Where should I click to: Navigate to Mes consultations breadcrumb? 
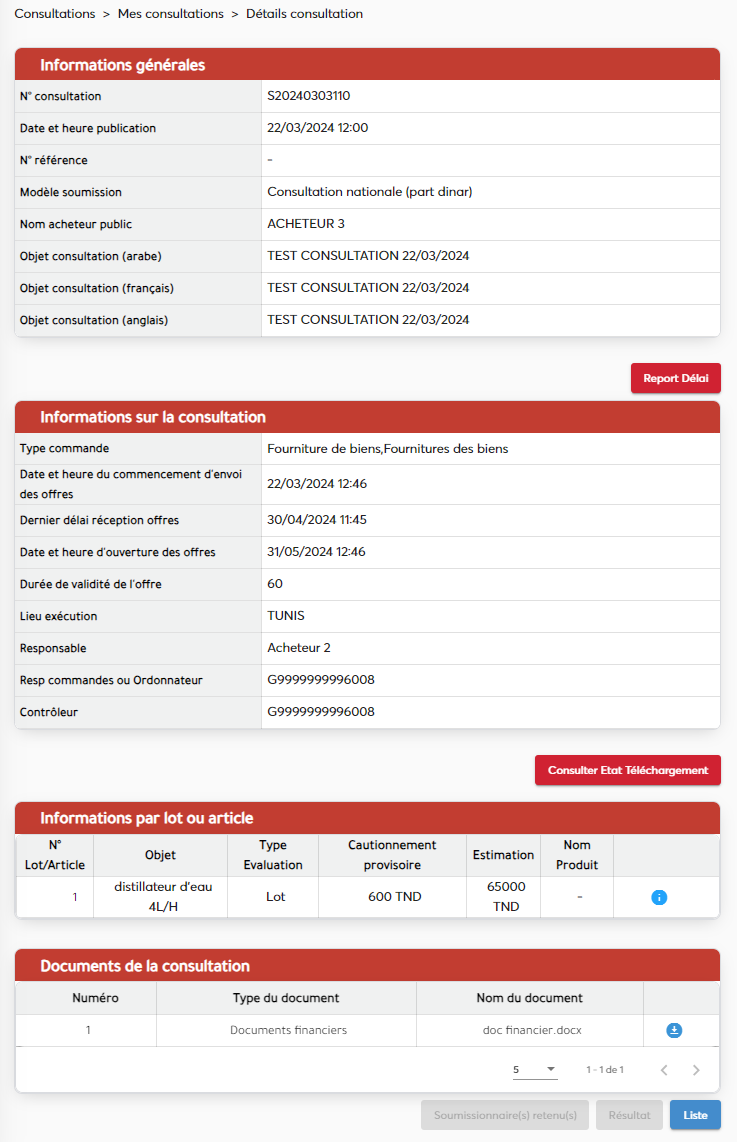170,14
